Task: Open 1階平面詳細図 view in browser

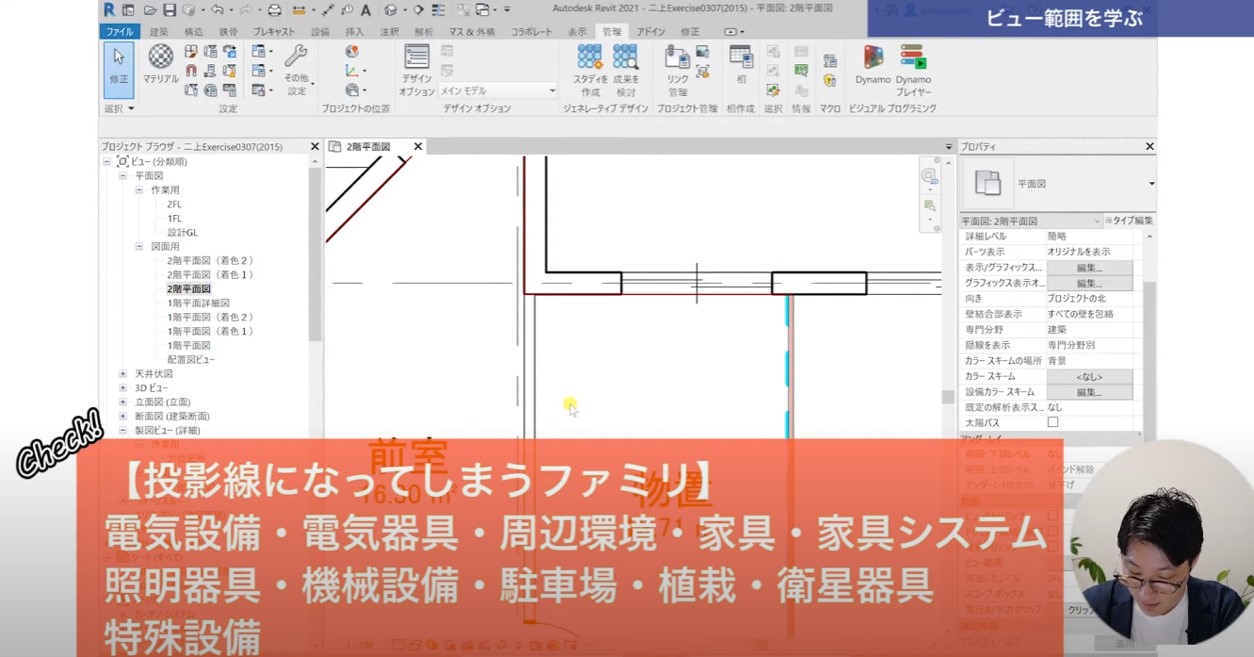Action: coord(198,303)
